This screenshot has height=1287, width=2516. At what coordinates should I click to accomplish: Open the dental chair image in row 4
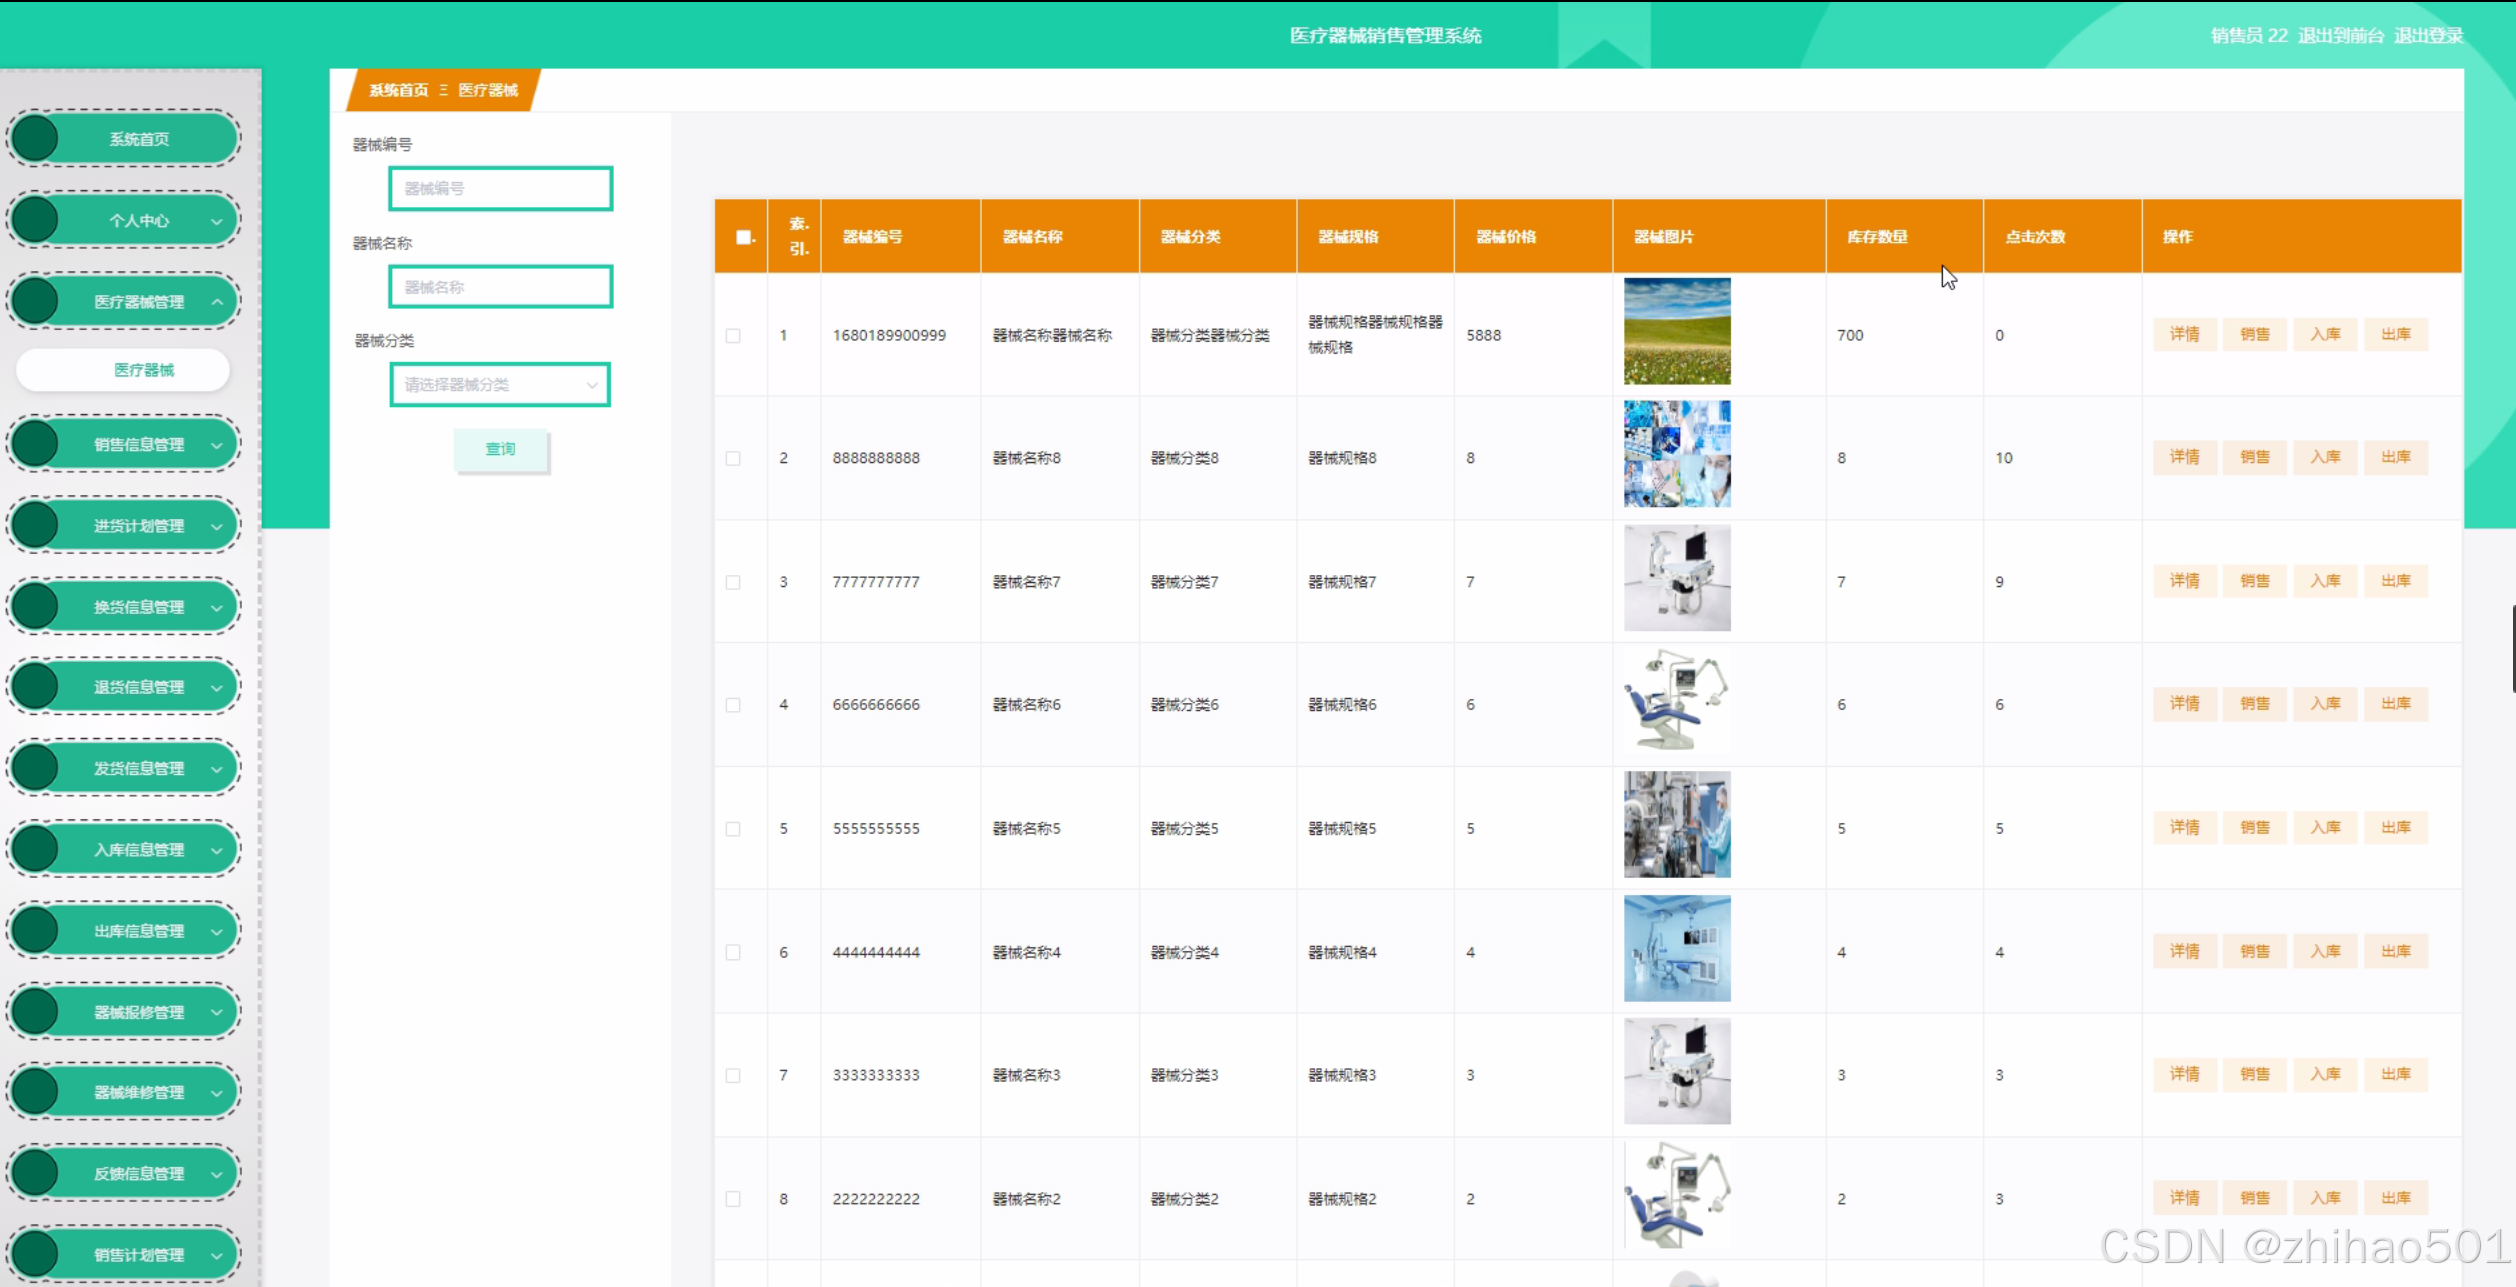click(1676, 702)
